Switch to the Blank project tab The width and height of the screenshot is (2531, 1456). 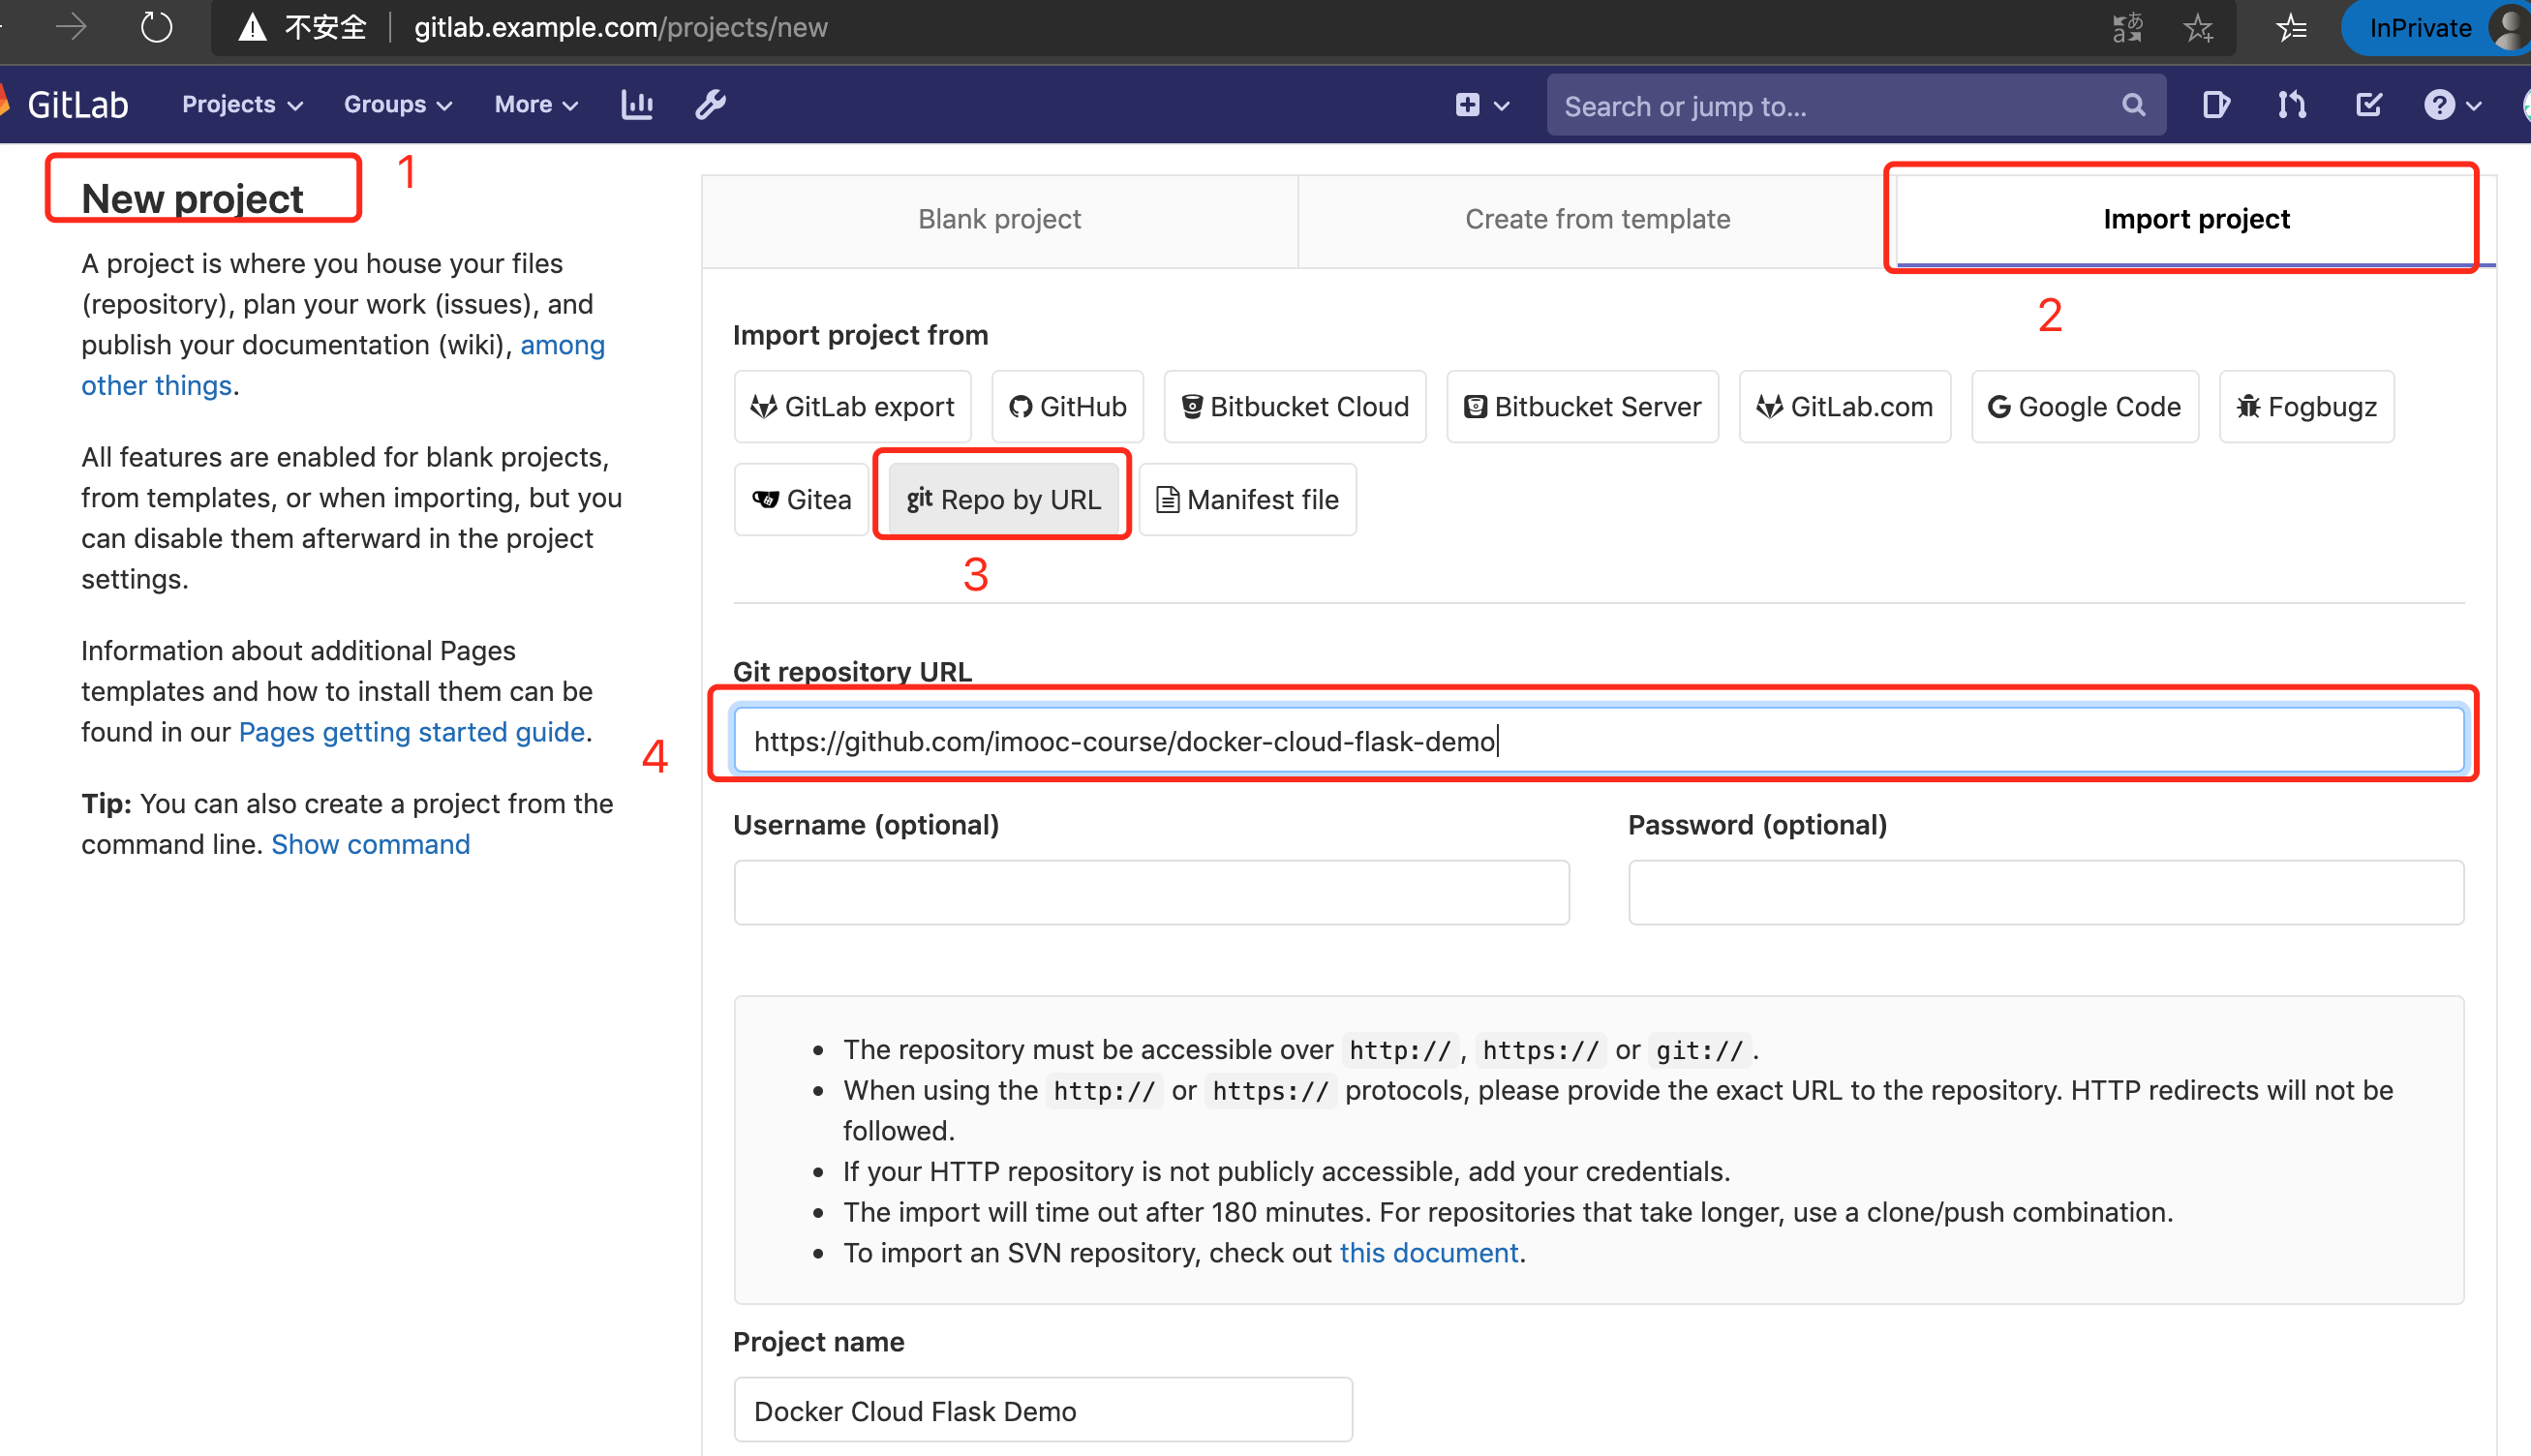tap(999, 219)
